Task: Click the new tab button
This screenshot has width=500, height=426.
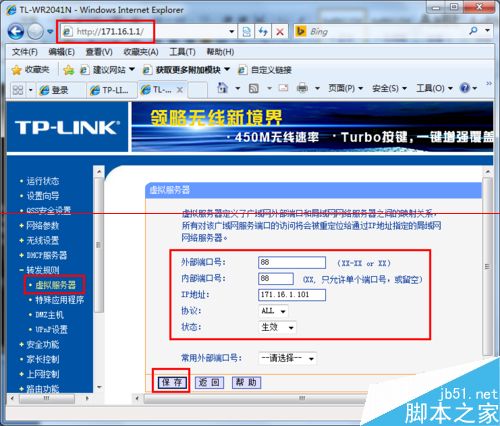Action: (x=197, y=90)
